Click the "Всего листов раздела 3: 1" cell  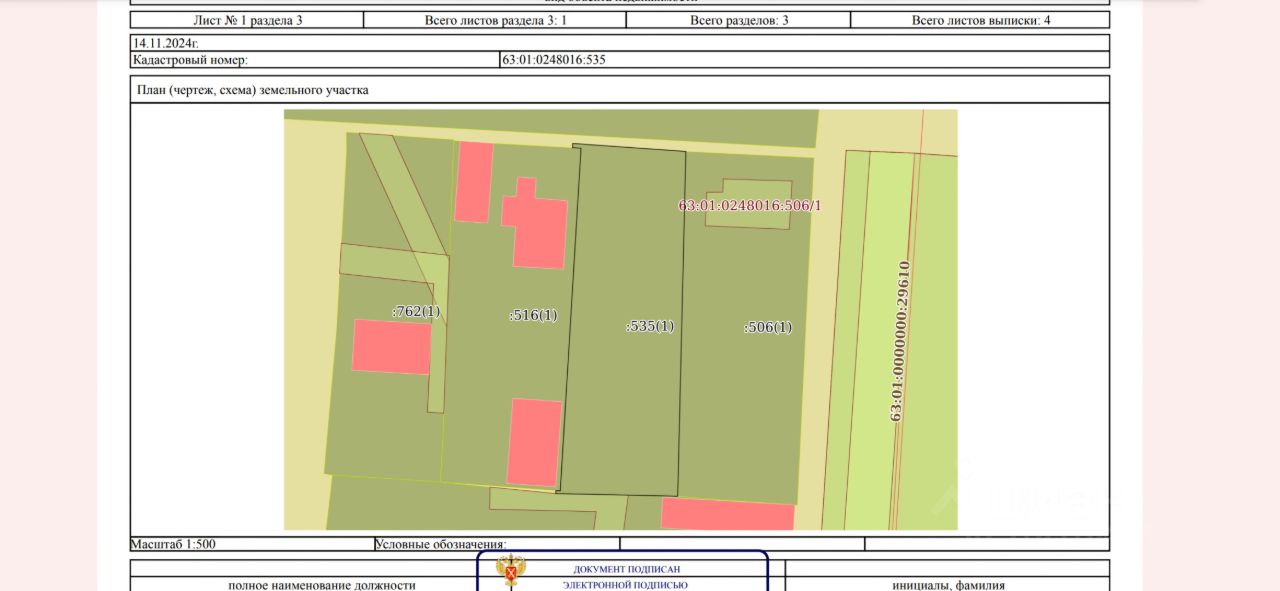click(x=495, y=20)
